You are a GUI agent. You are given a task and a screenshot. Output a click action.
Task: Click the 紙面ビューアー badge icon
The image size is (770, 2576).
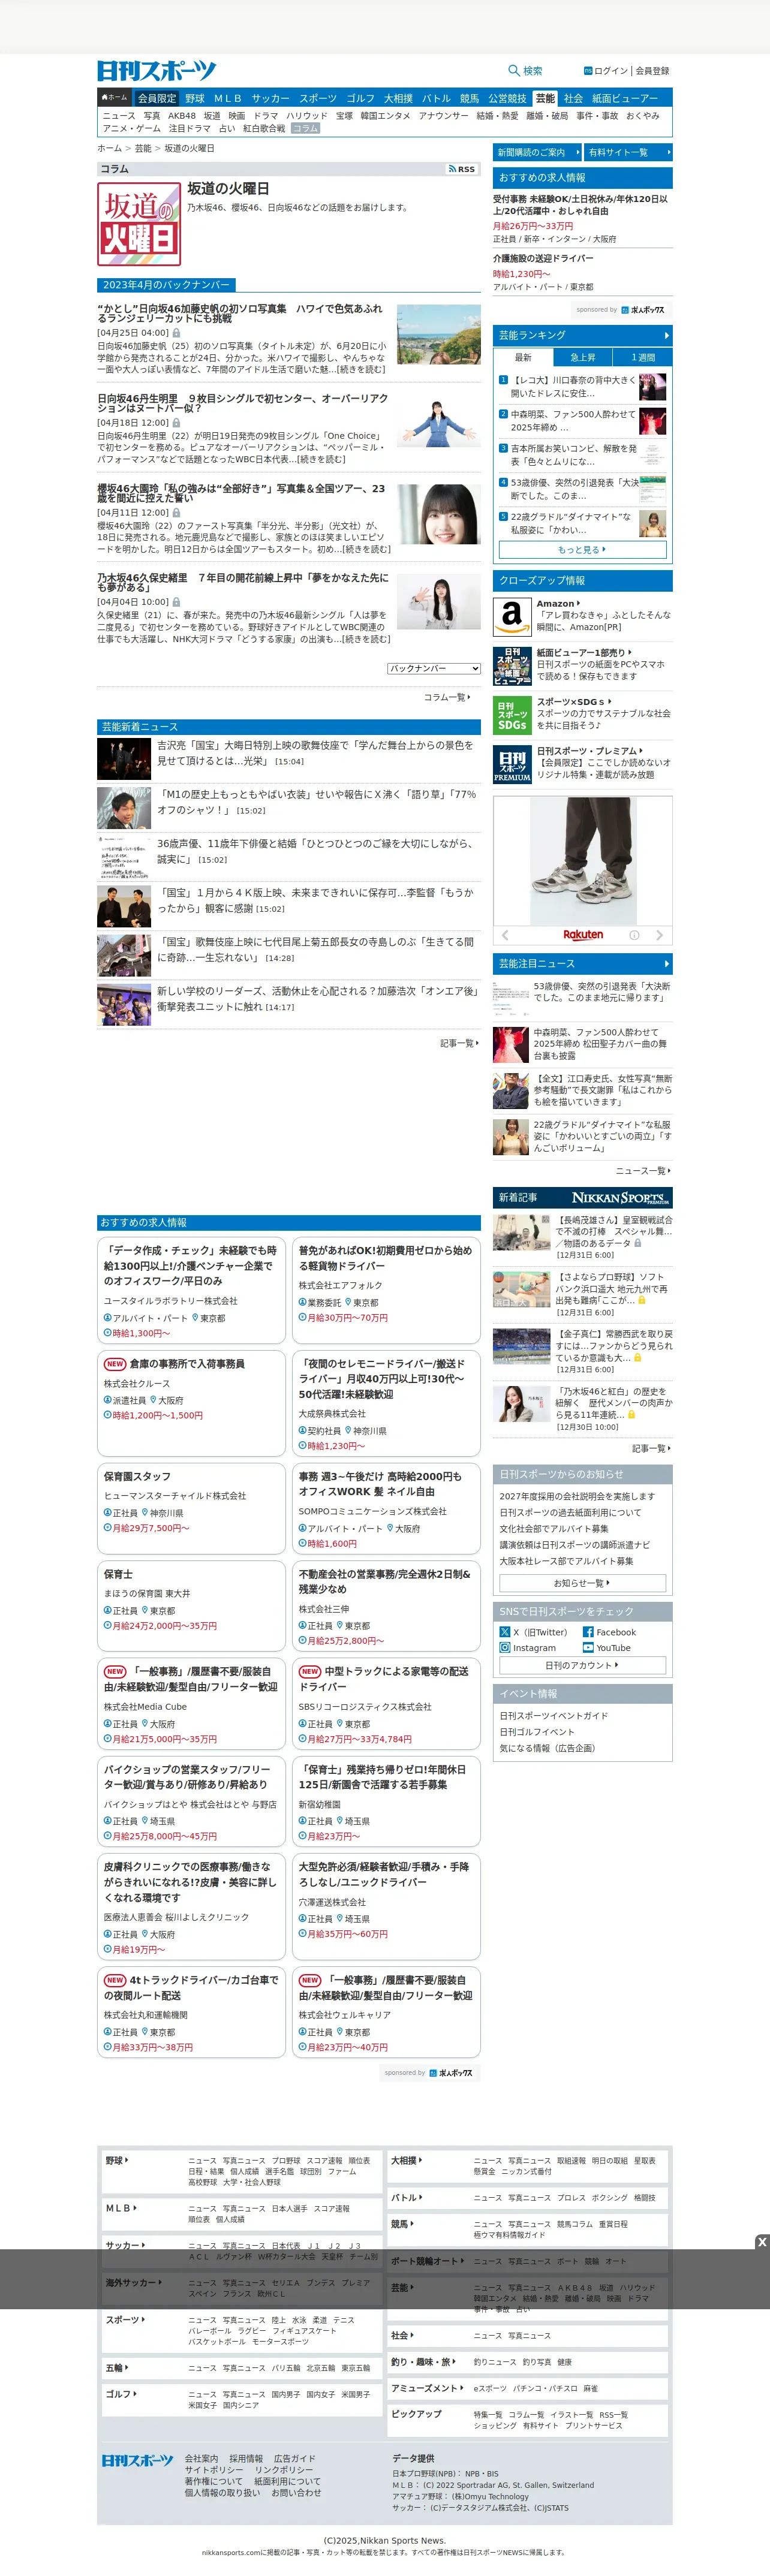tap(512, 666)
